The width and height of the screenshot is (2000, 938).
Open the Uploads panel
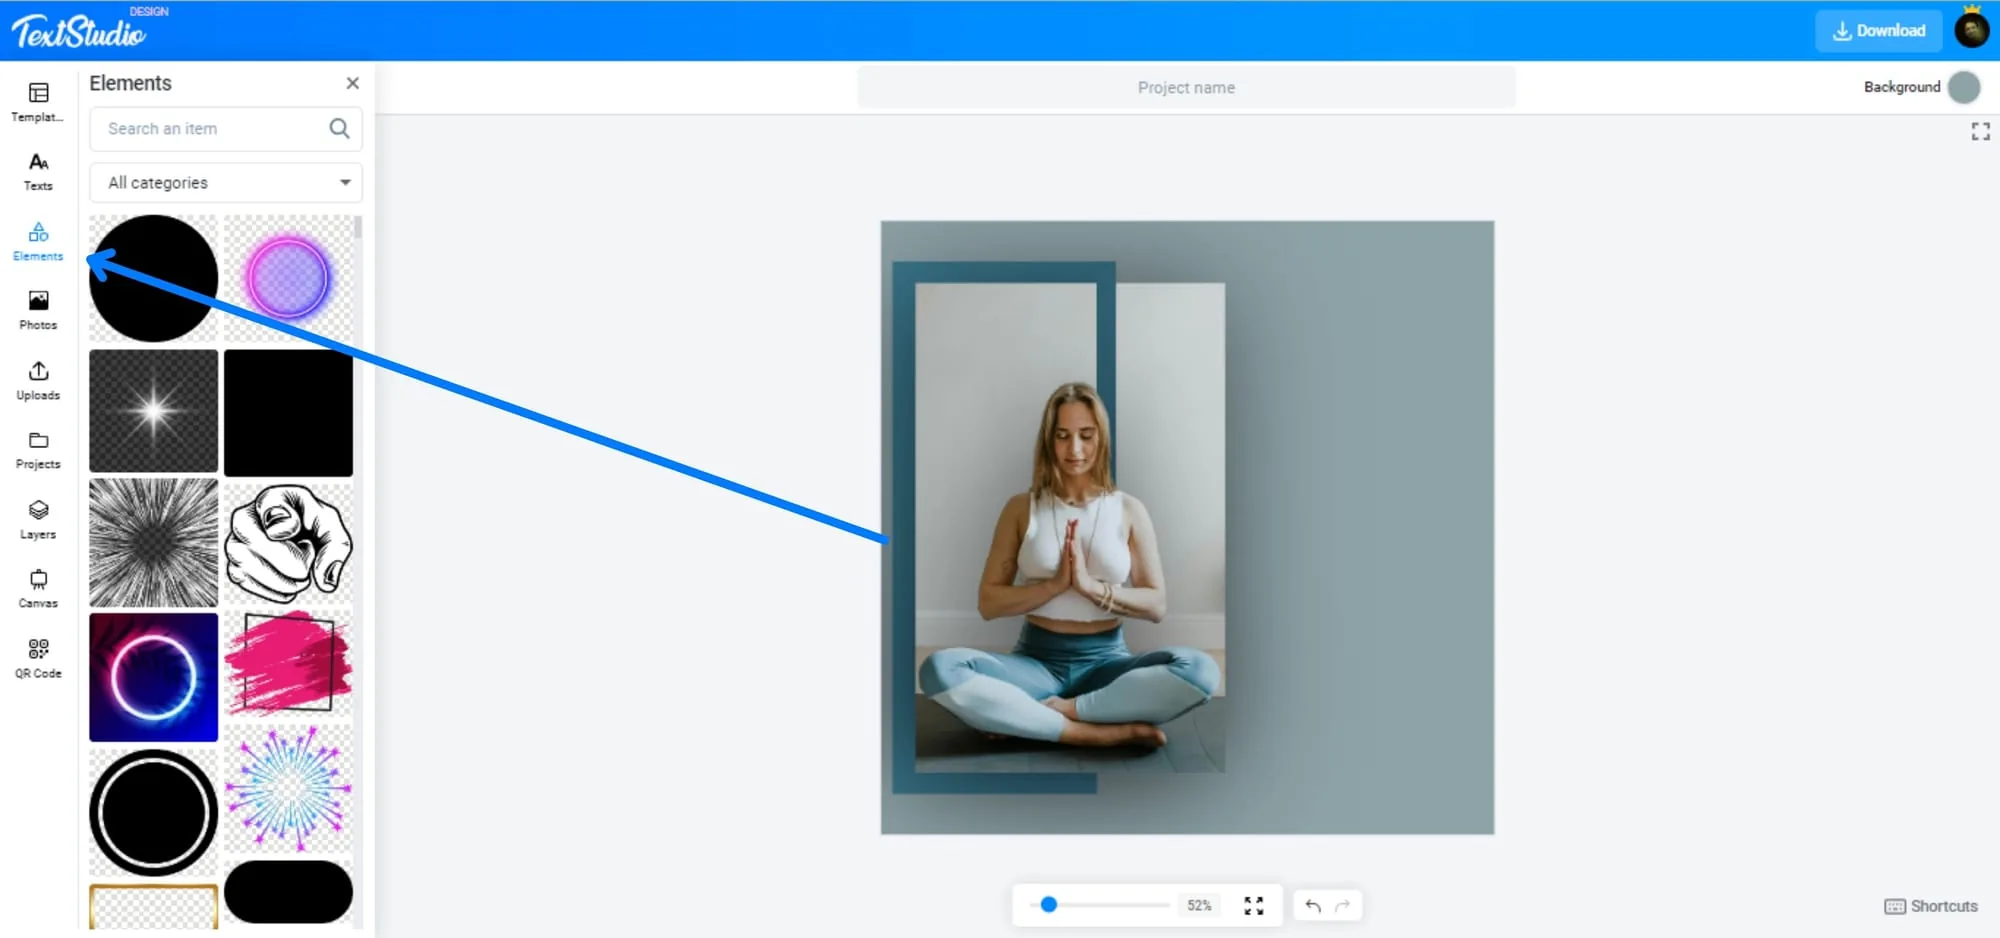tap(38, 381)
